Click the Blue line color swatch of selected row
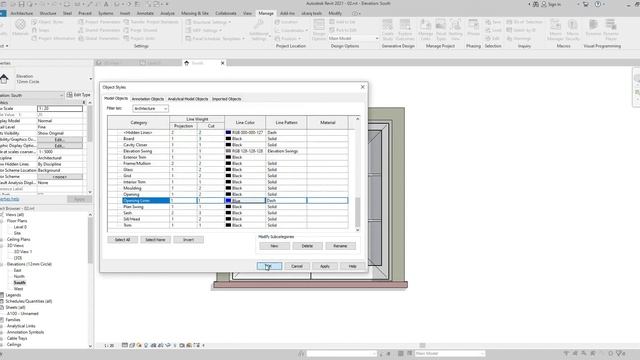Screen dimensions: 640x360 click(x=228, y=200)
